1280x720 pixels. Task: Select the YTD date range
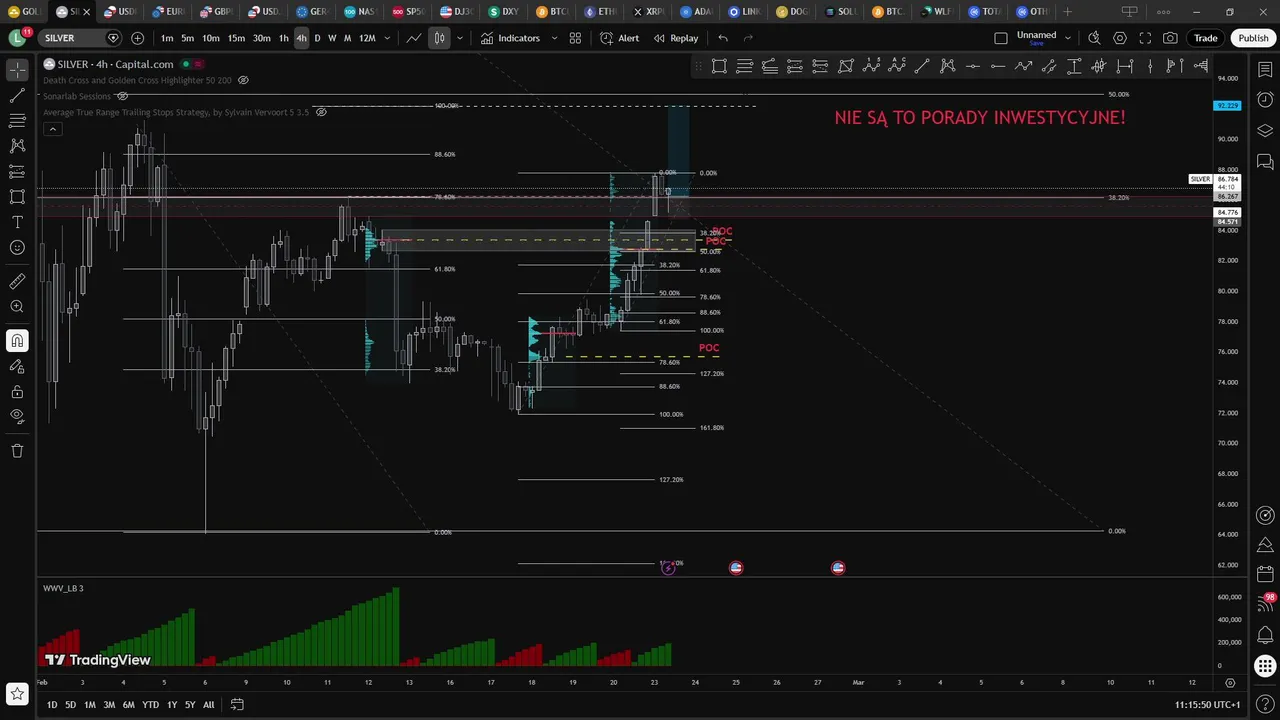(x=150, y=705)
